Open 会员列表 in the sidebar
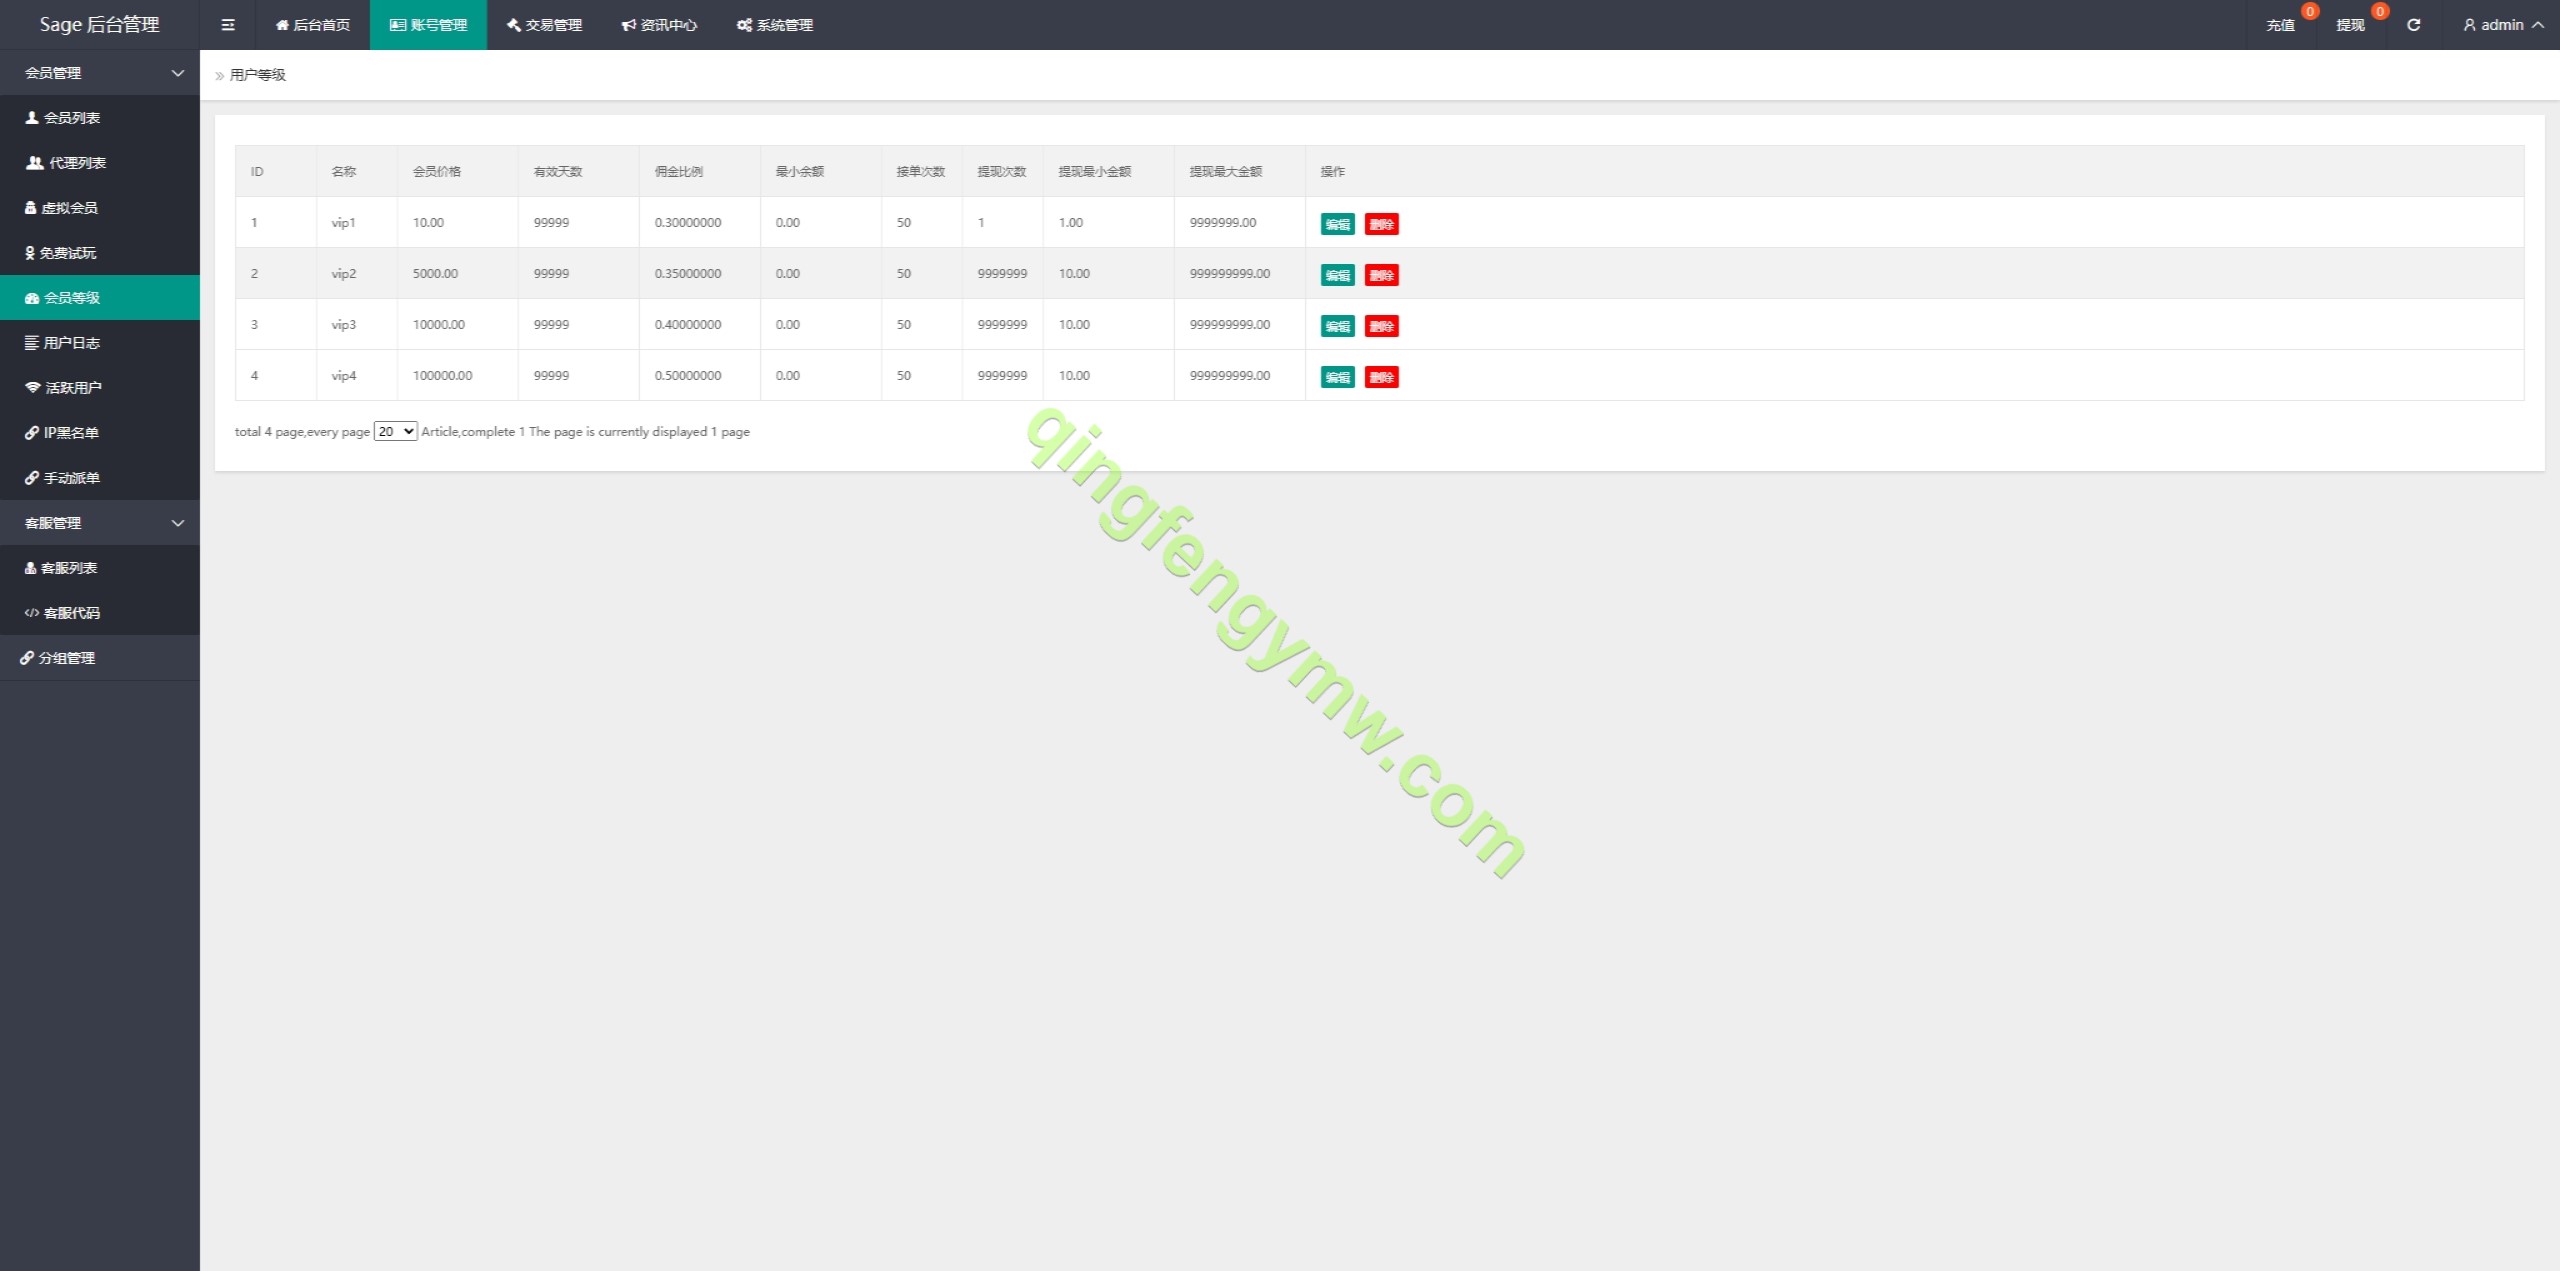The width and height of the screenshot is (2560, 1271). (x=100, y=118)
